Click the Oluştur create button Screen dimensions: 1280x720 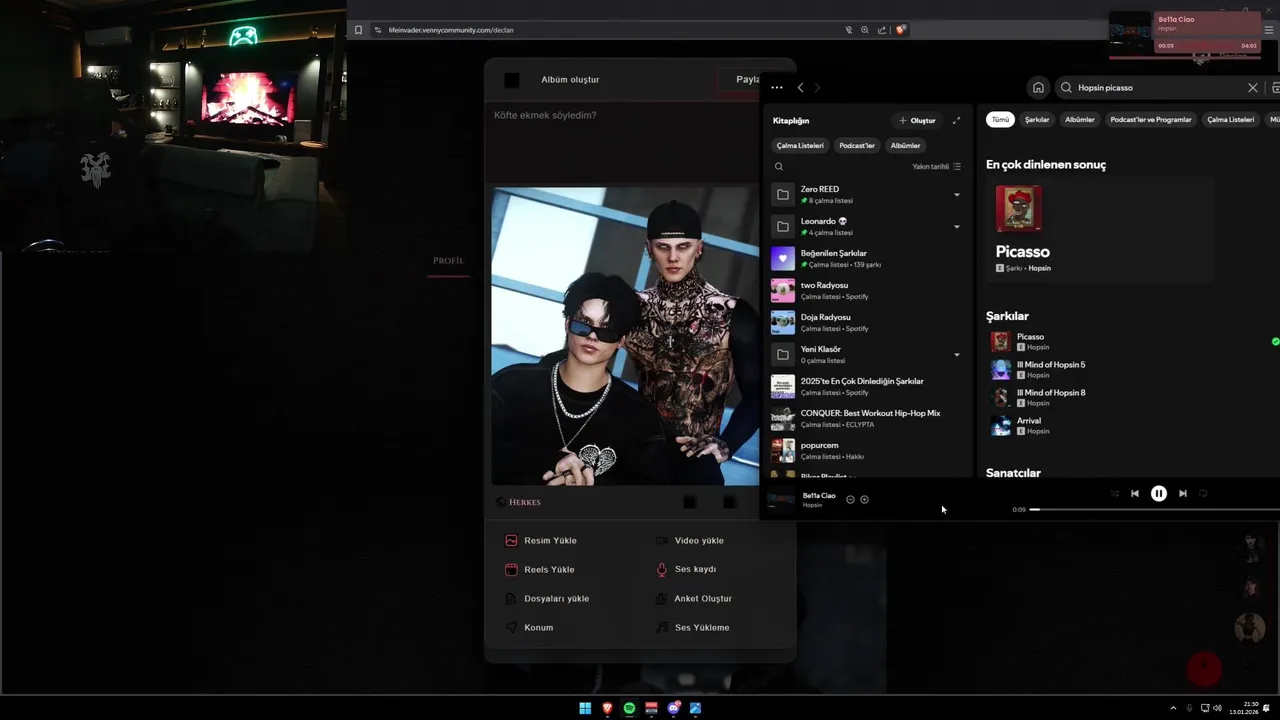coord(917,120)
